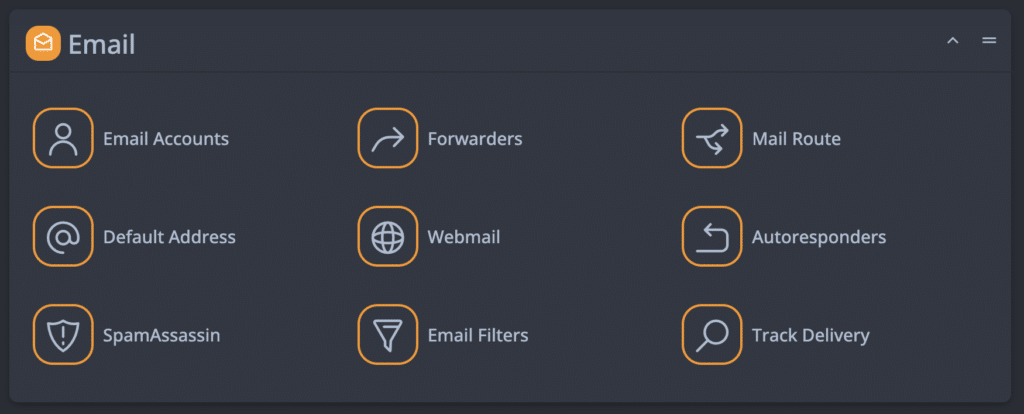The height and width of the screenshot is (414, 1024).
Task: Open the SpamAssassin shield icon
Action: [63, 335]
